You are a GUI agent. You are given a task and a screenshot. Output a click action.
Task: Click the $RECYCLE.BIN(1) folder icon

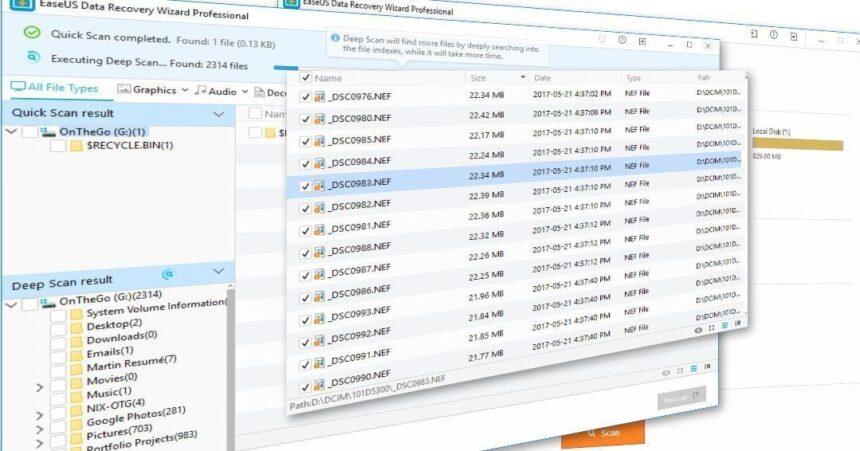tap(77, 146)
